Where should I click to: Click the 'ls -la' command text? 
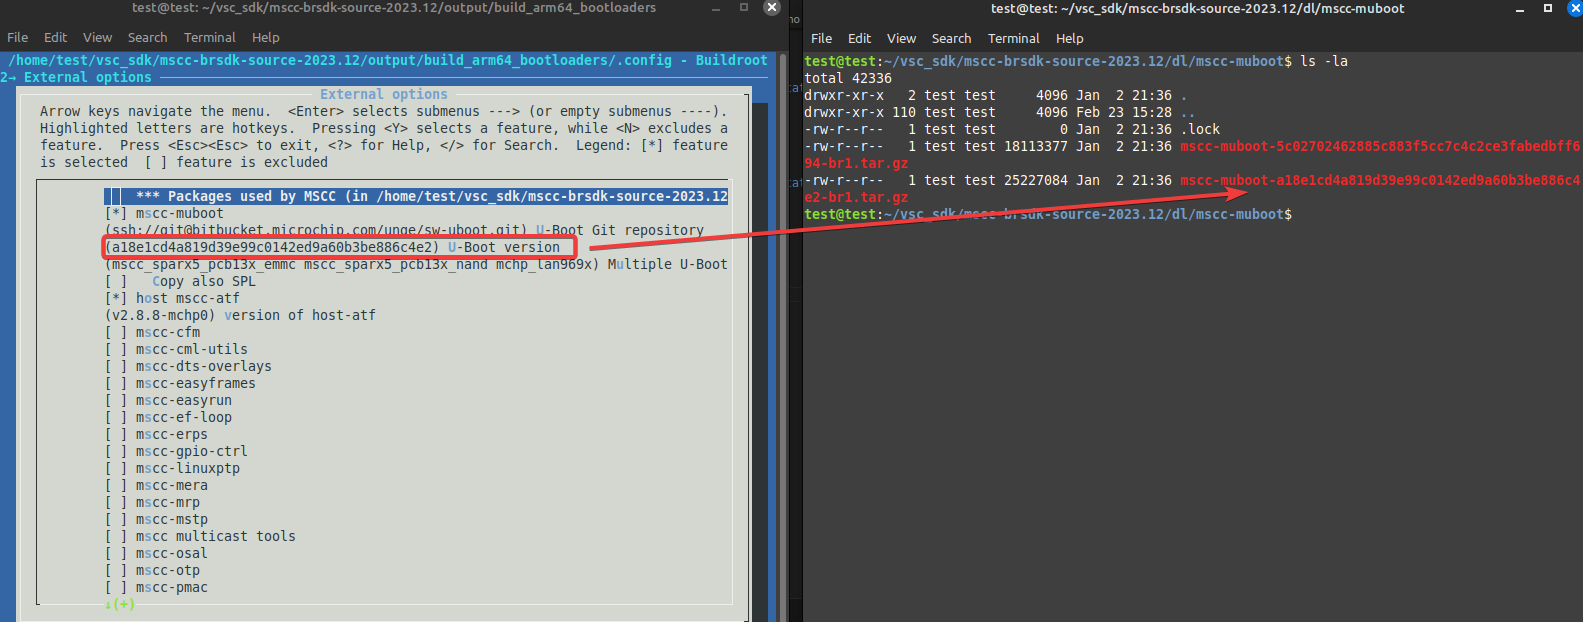(1324, 61)
